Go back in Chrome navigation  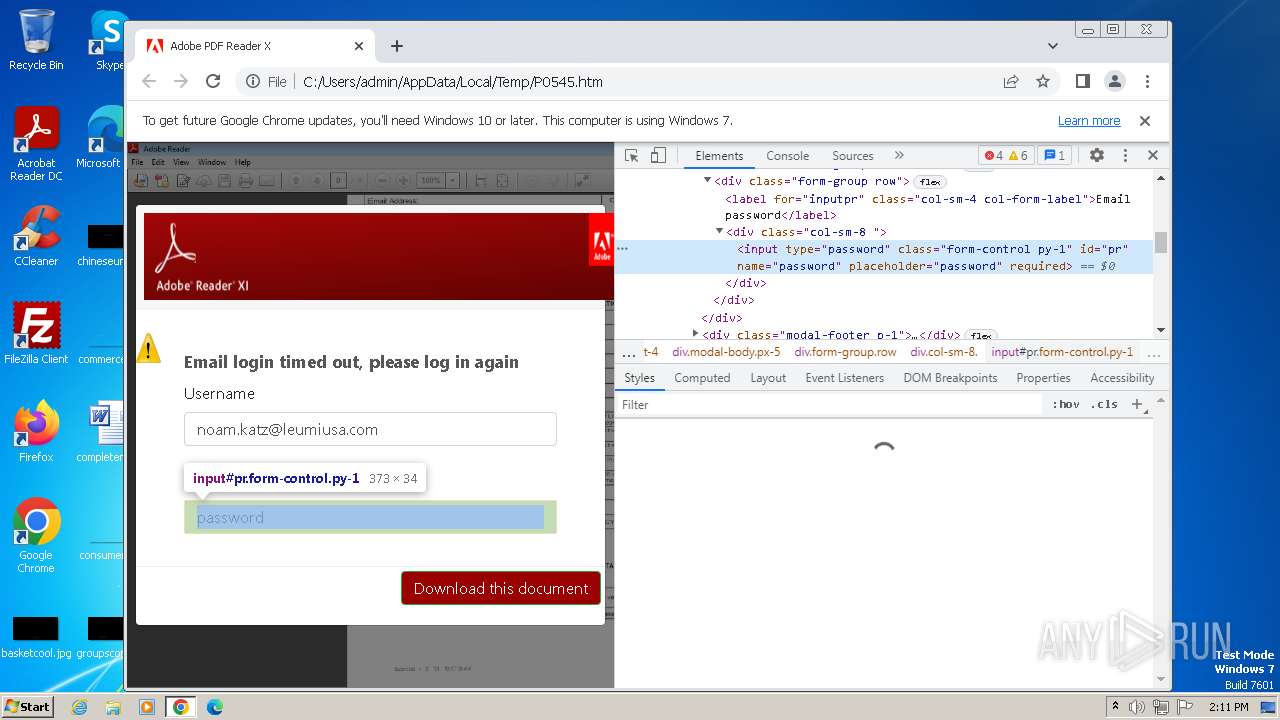coord(149,82)
